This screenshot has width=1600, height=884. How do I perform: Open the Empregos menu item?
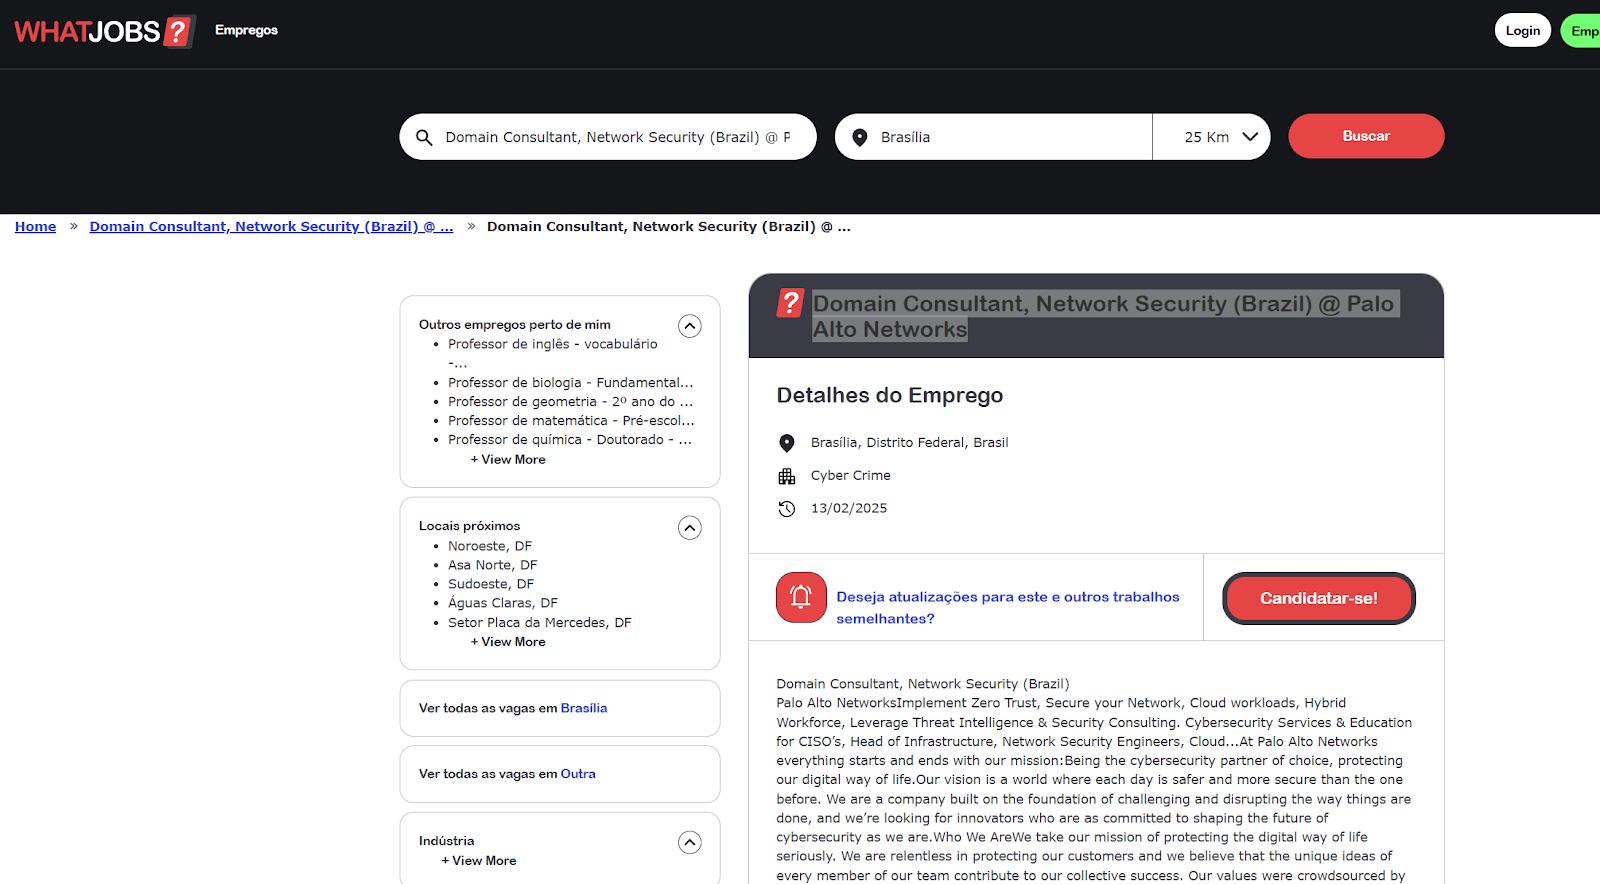pos(246,30)
